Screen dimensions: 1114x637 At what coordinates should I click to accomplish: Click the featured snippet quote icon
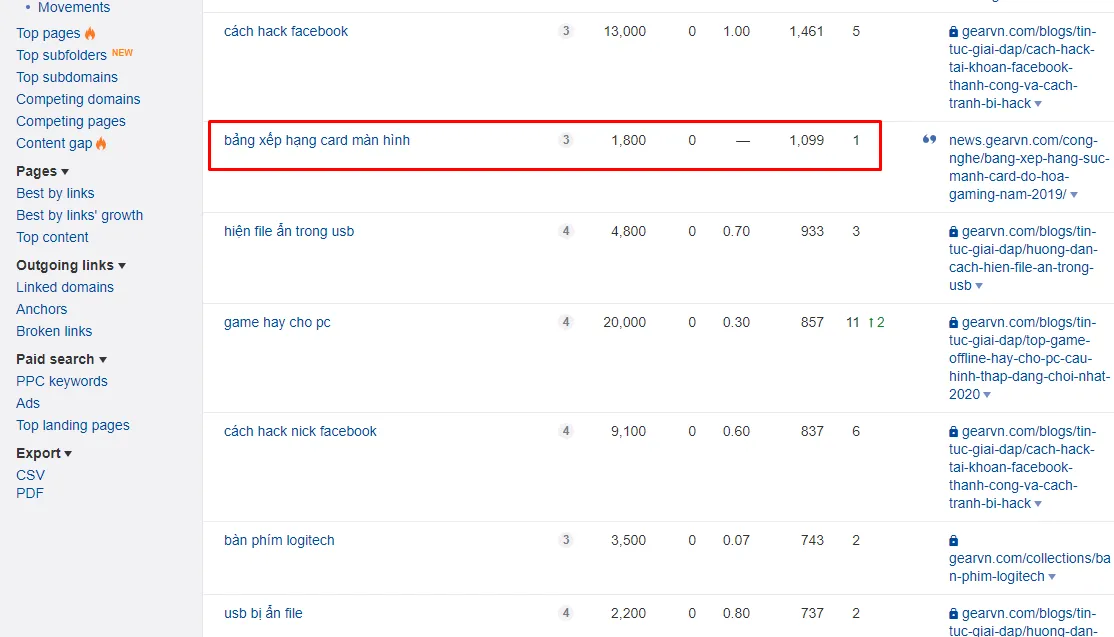(x=929, y=140)
